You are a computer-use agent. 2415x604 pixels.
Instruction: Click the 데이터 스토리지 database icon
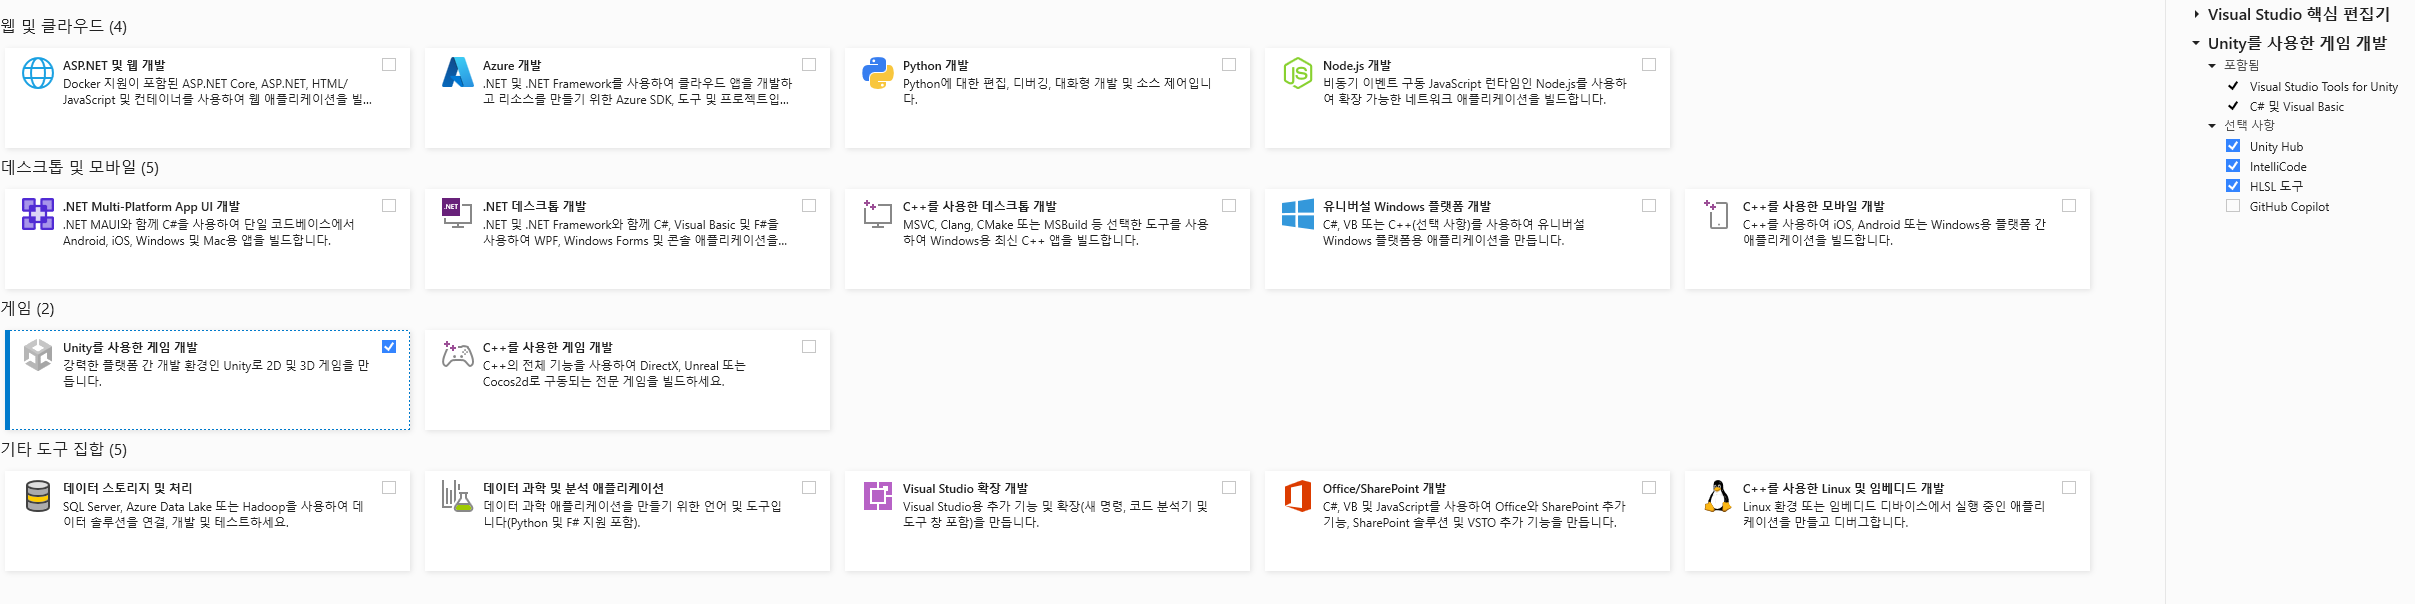(38, 496)
